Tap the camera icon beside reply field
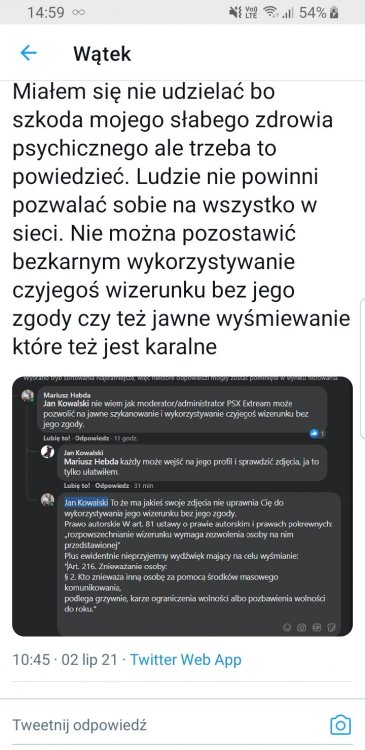This screenshot has width=365, height=750. tap(340, 724)
